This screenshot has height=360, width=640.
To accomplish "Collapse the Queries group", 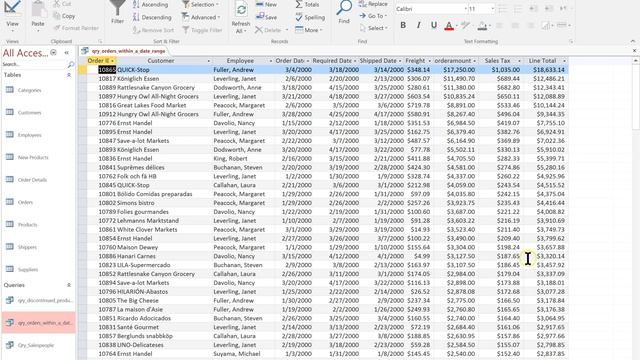I will point(69,285).
